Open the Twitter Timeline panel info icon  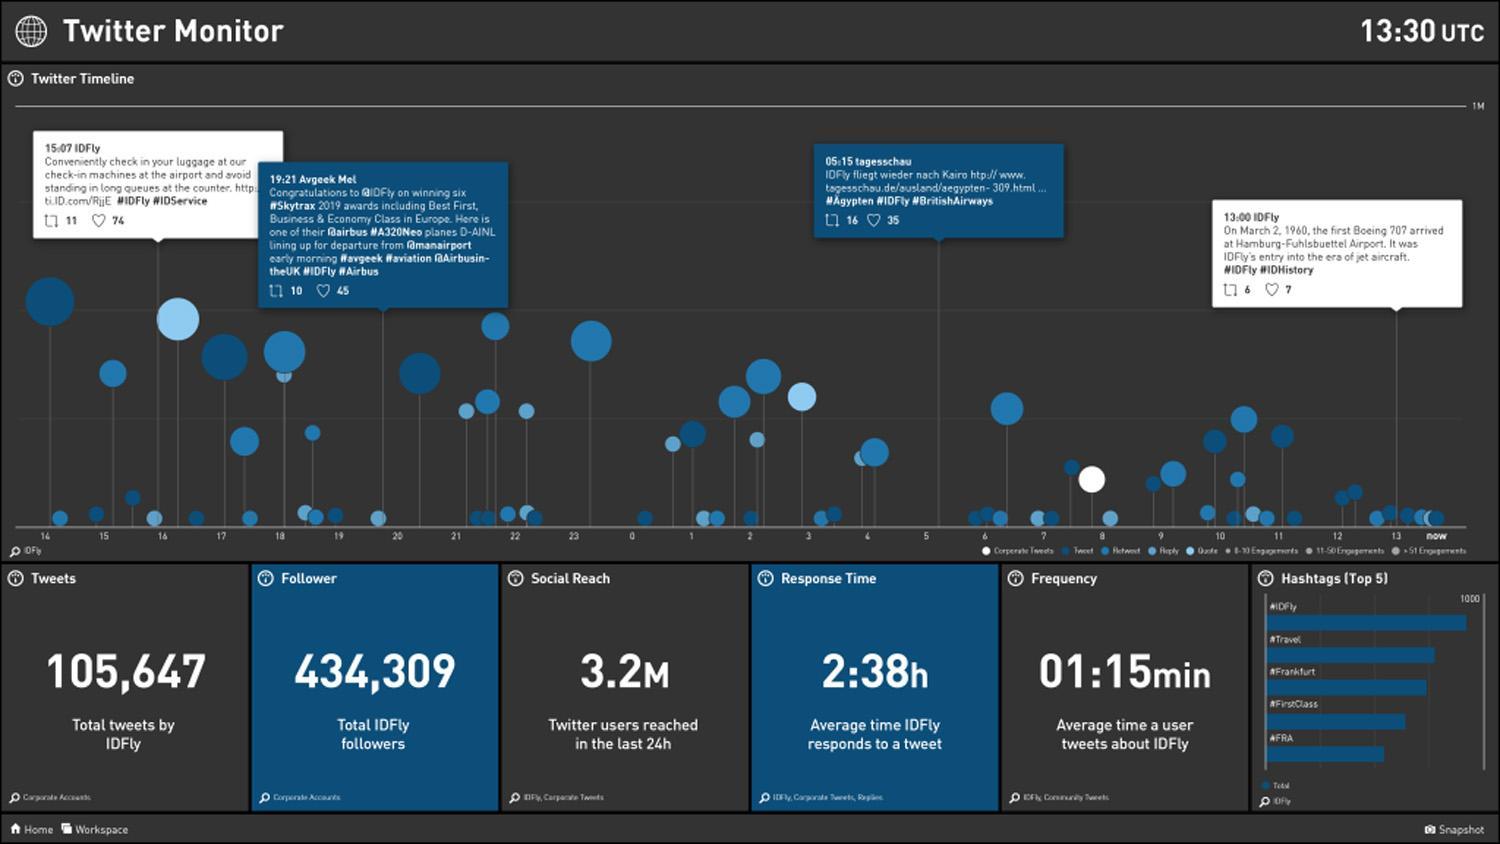coord(15,78)
